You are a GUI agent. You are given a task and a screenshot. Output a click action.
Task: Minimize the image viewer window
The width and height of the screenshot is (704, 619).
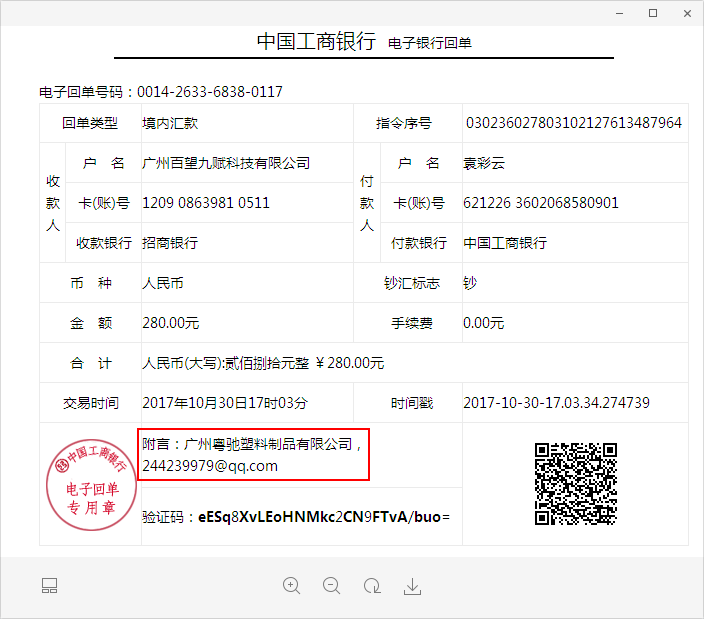620,13
